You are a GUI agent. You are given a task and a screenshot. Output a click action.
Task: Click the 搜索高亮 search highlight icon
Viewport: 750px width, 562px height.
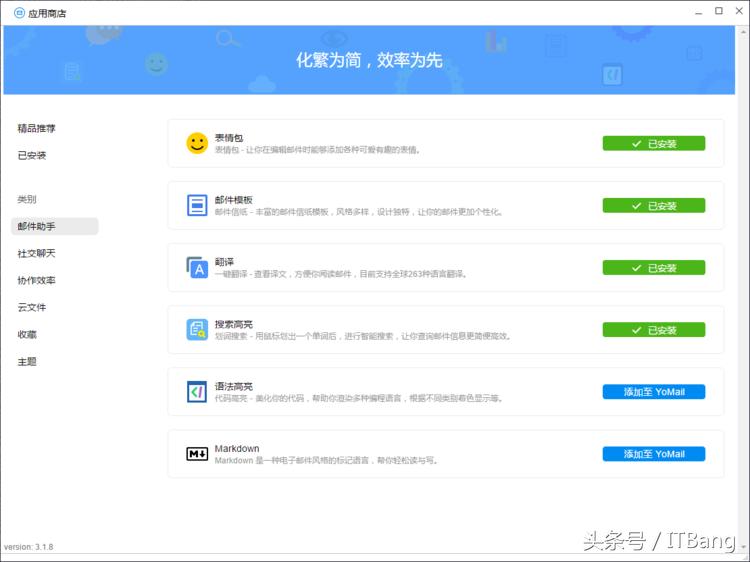coord(197,330)
